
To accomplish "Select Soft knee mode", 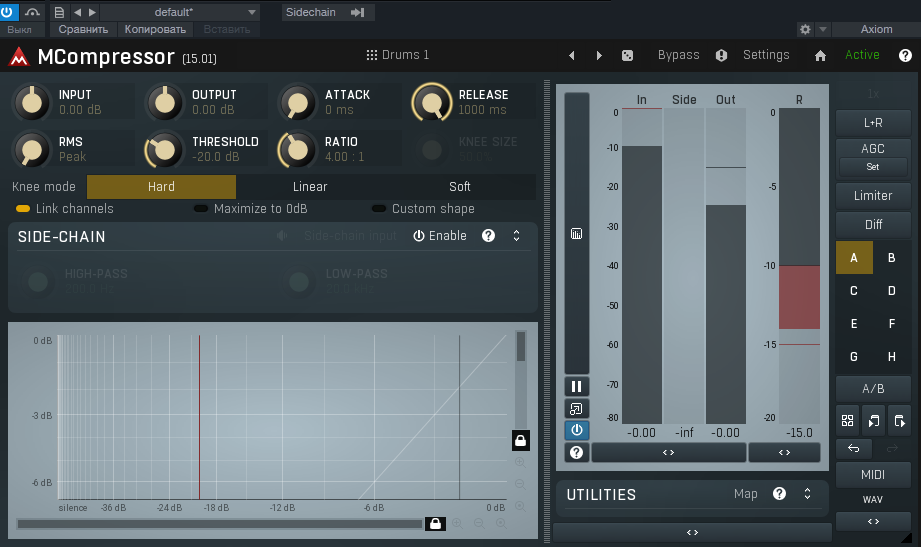I will (x=460, y=187).
